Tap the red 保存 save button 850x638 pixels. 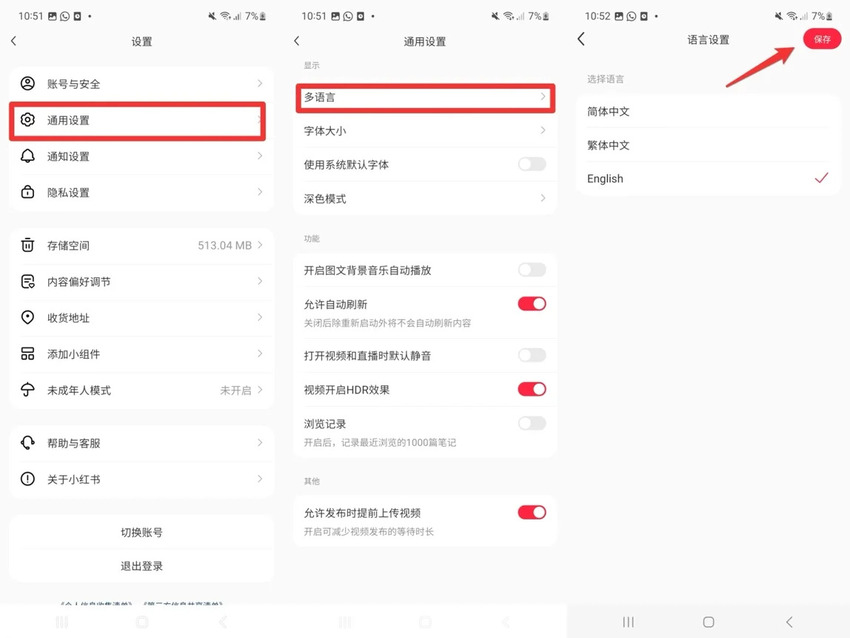coord(821,39)
